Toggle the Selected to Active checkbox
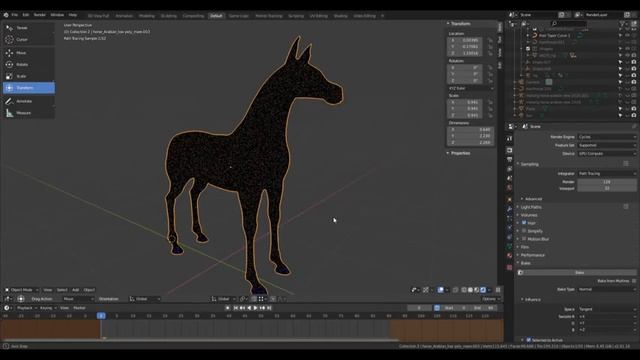The image size is (640, 360). pyautogui.click(x=529, y=340)
